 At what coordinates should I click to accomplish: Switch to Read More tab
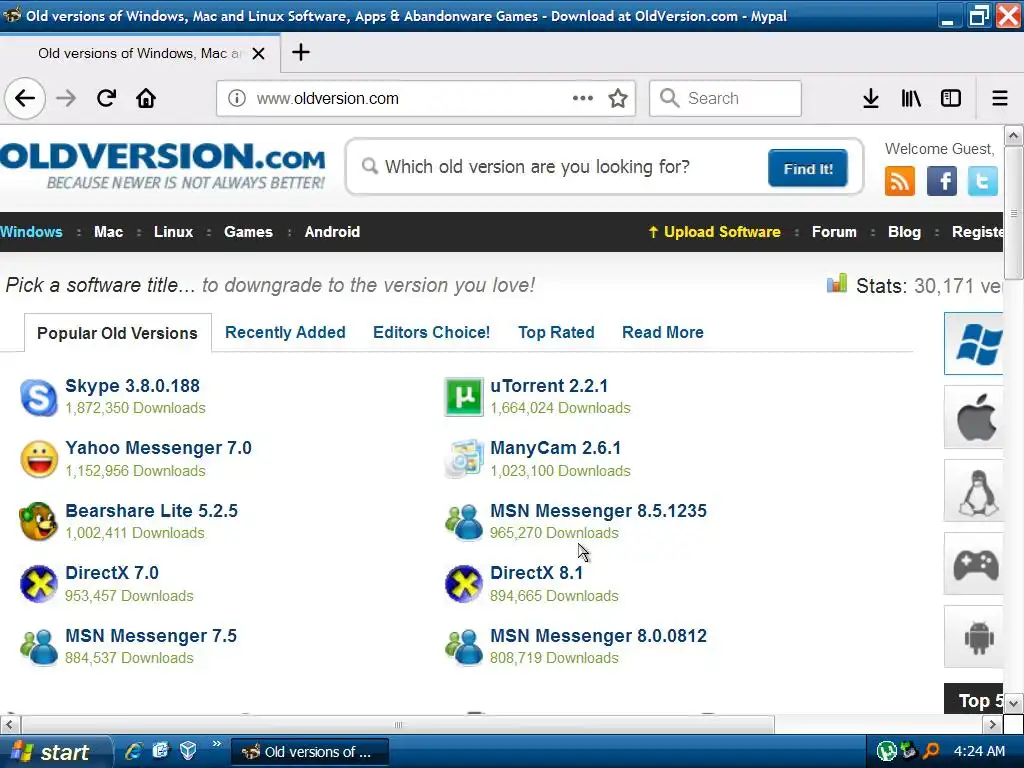(663, 332)
